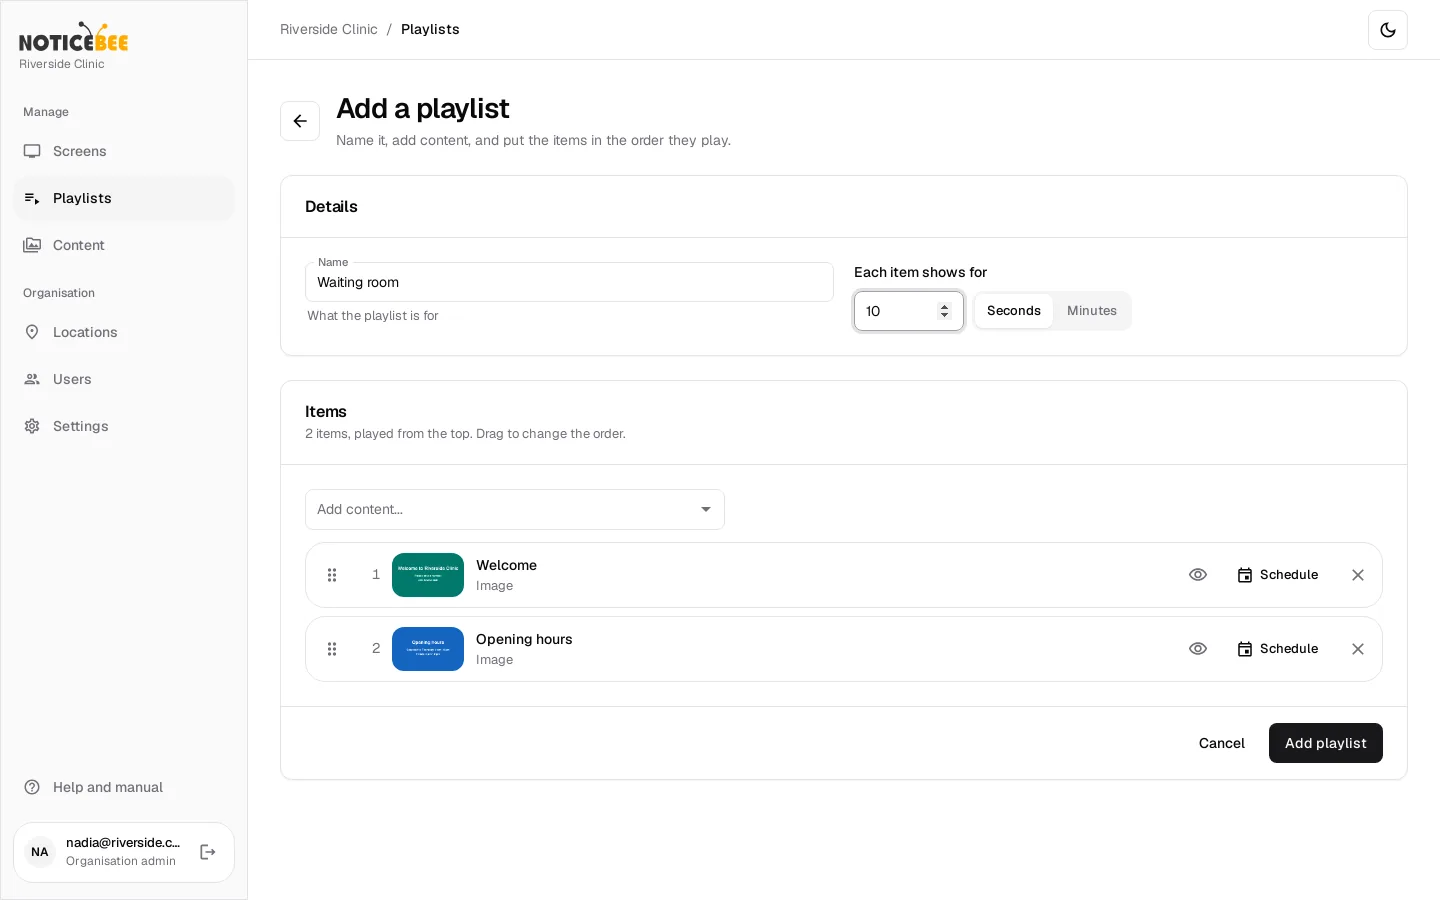Viewport: 1440px width, 900px height.
Task: Click the NA user avatar
Action: tap(40, 852)
